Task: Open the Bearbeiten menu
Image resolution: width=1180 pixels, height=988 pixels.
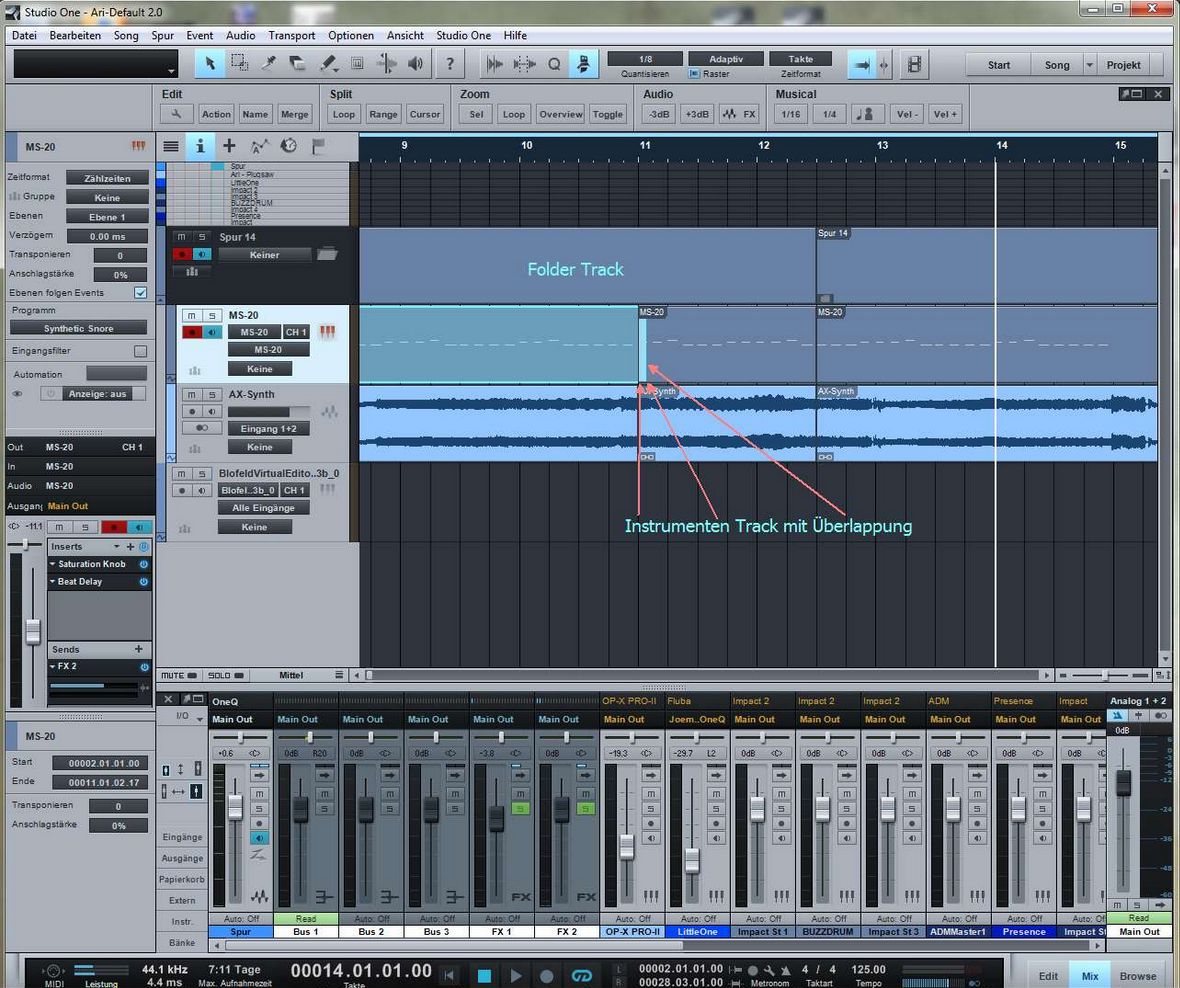Action: pyautogui.click(x=75, y=35)
